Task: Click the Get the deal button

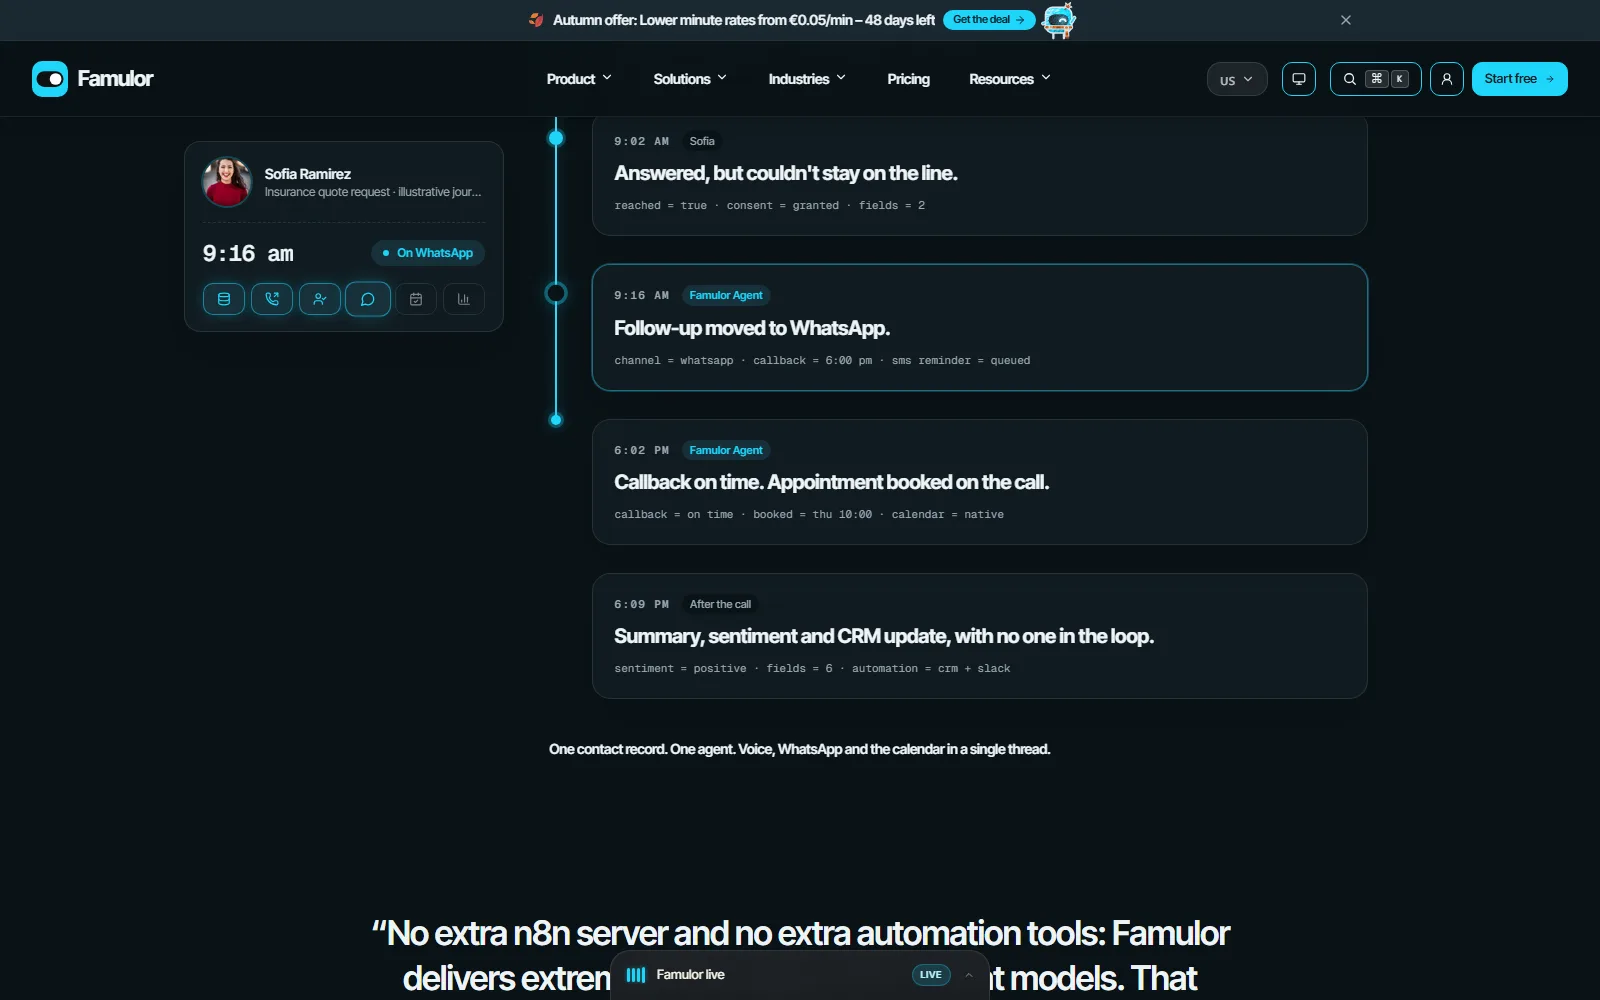Action: [989, 20]
